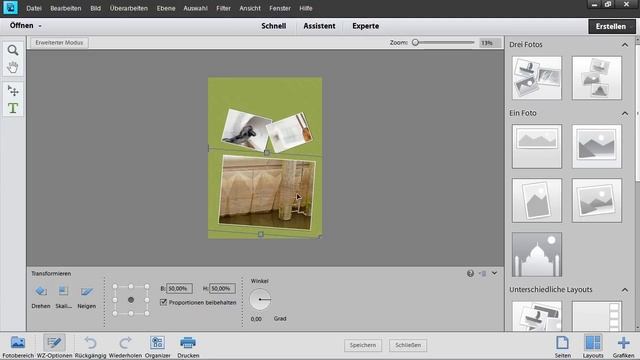This screenshot has height=360, width=640.
Task: Switch to Assistent mode tab
Action: click(x=319, y=26)
